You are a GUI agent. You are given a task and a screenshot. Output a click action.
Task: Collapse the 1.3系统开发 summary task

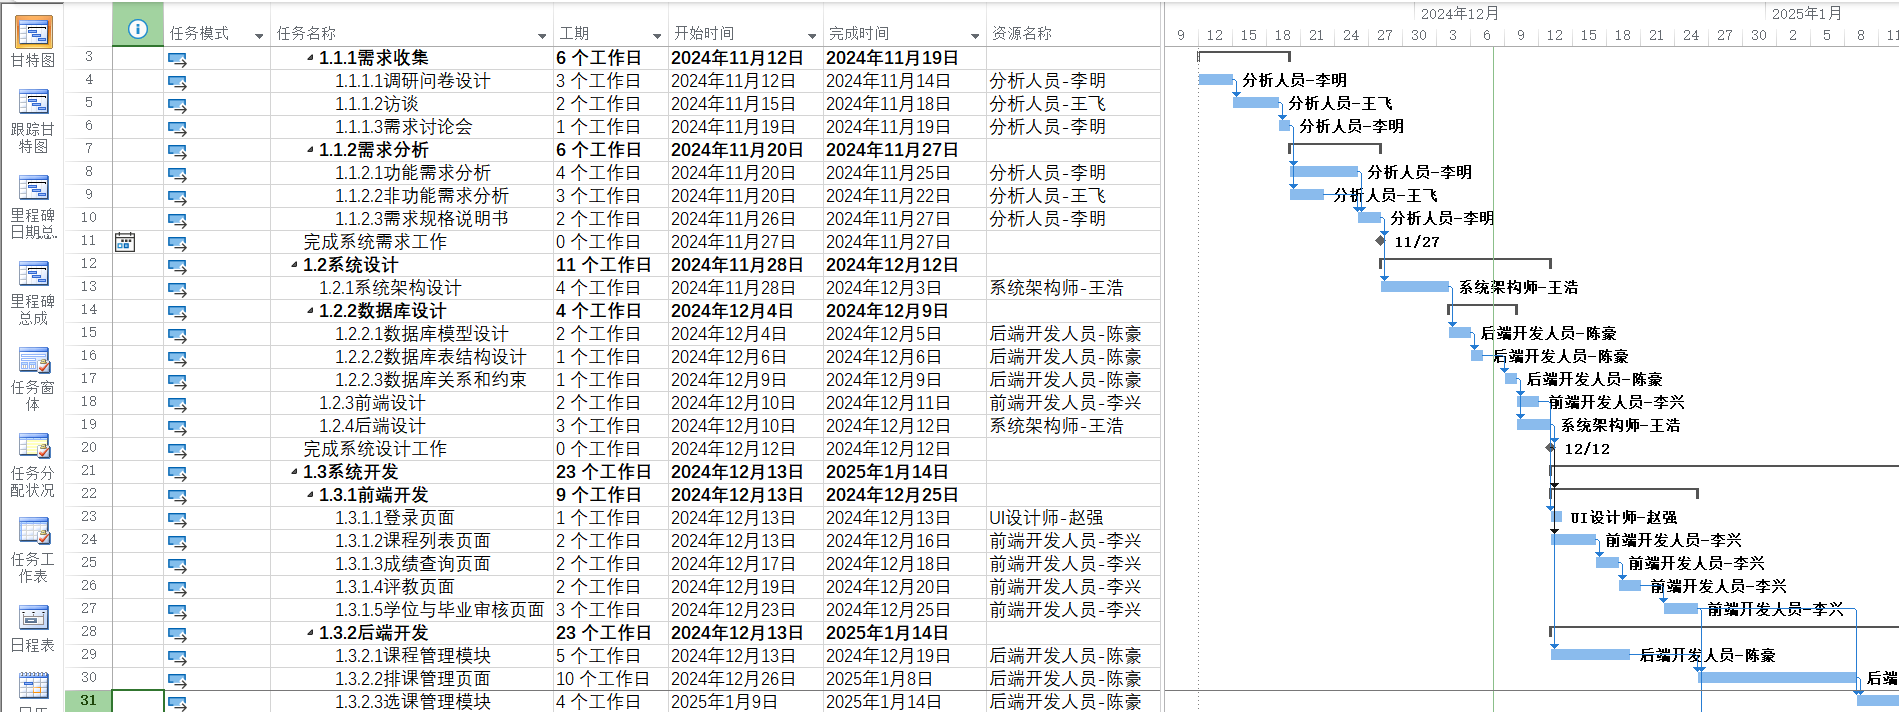(294, 473)
